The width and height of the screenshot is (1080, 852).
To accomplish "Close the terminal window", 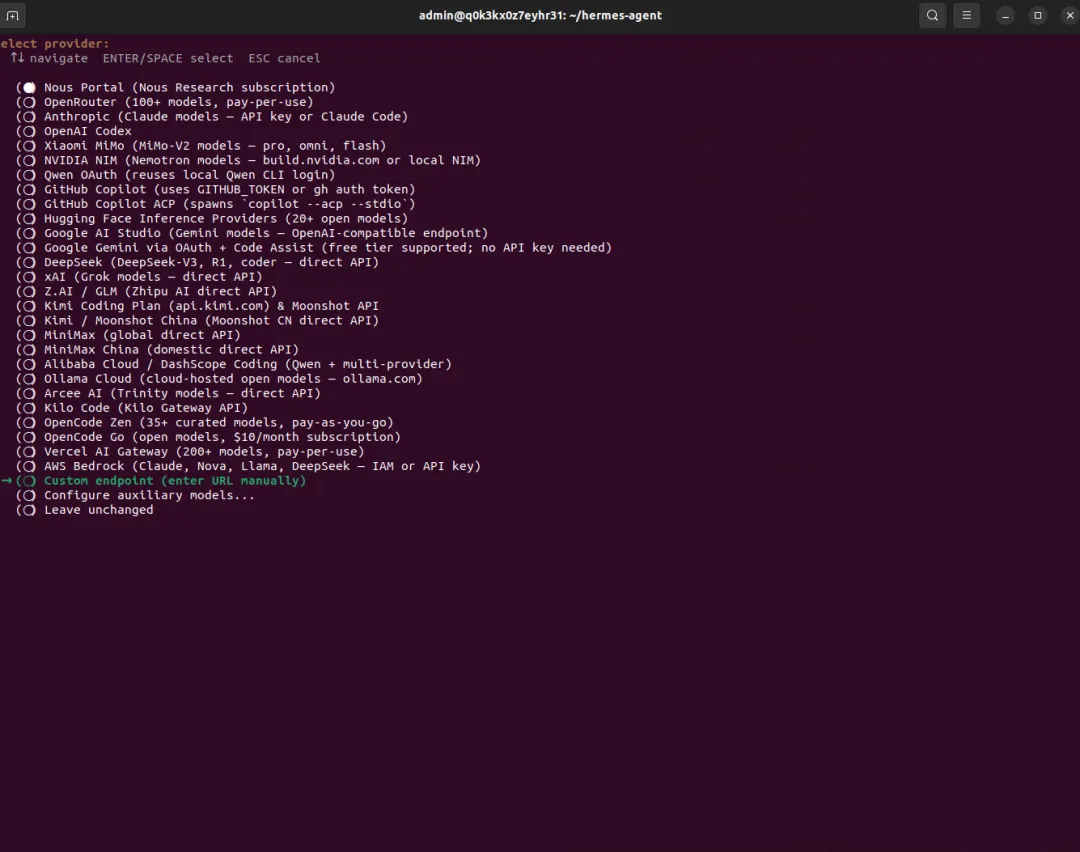I will click(x=1070, y=15).
